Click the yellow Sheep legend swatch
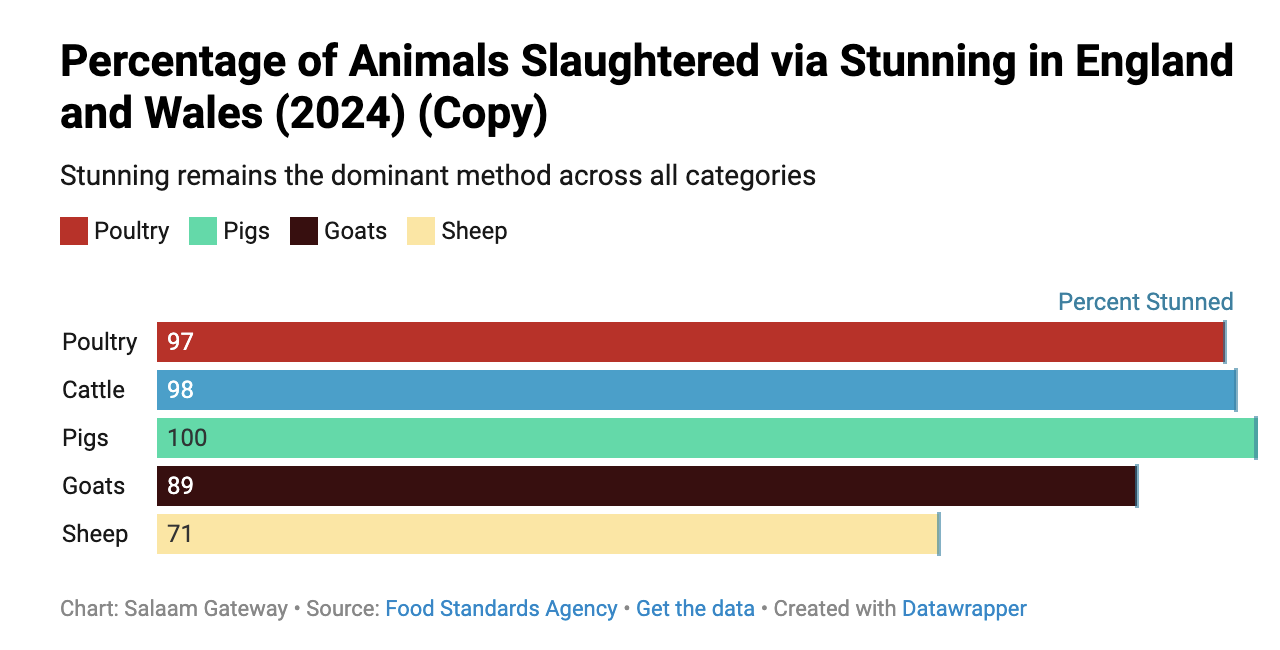Screen dimensions: 1280x650 [x=421, y=231]
